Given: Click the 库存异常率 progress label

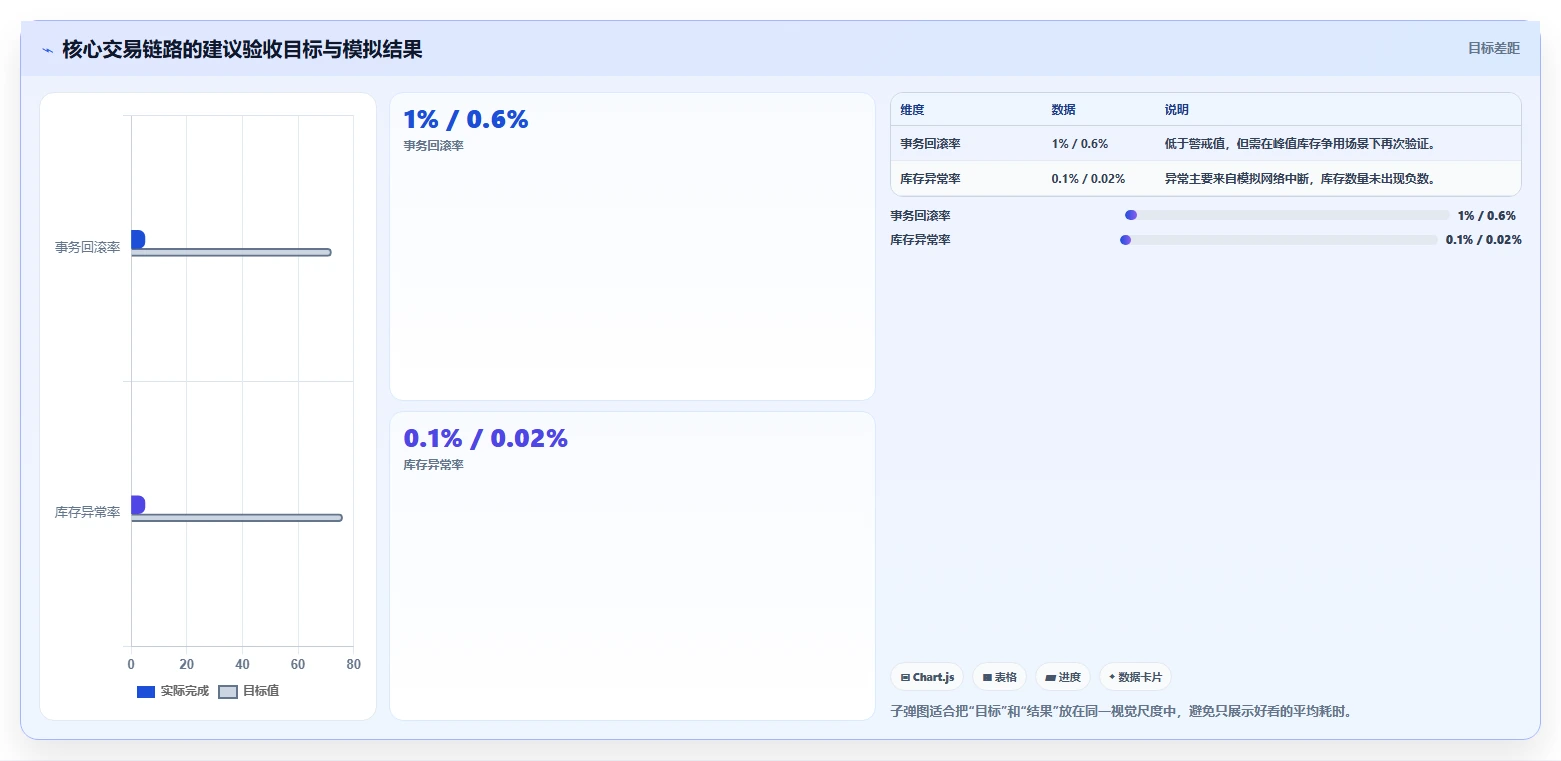Looking at the screenshot, I should (921, 240).
